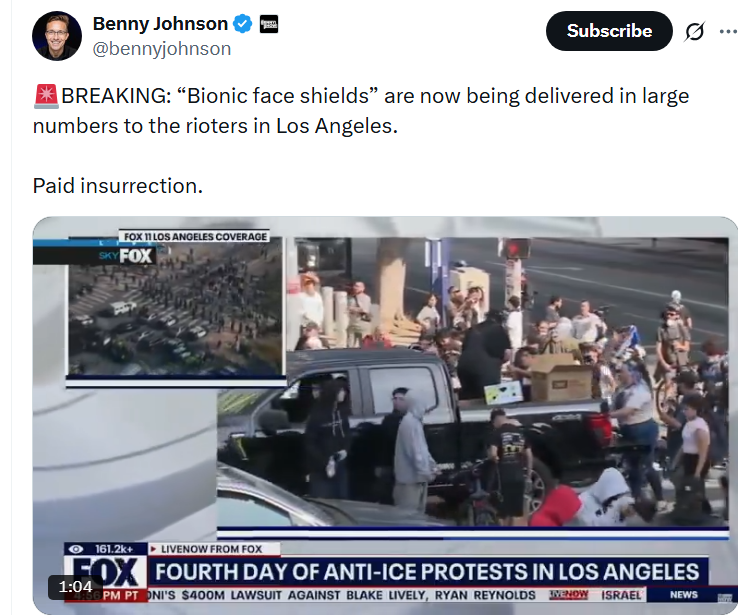Open the Grok slashed-circle icon

coord(694,32)
